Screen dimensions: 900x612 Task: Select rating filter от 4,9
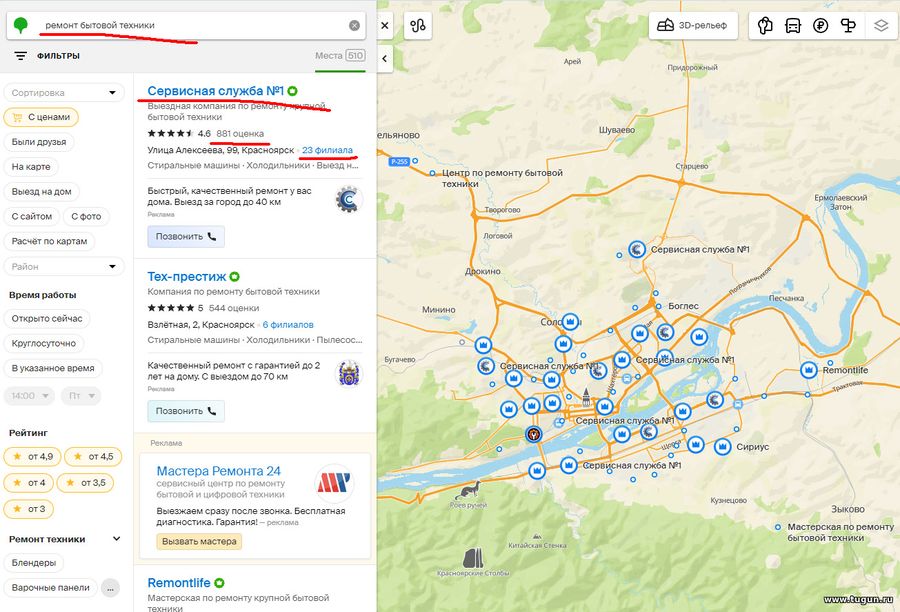[x=33, y=456]
